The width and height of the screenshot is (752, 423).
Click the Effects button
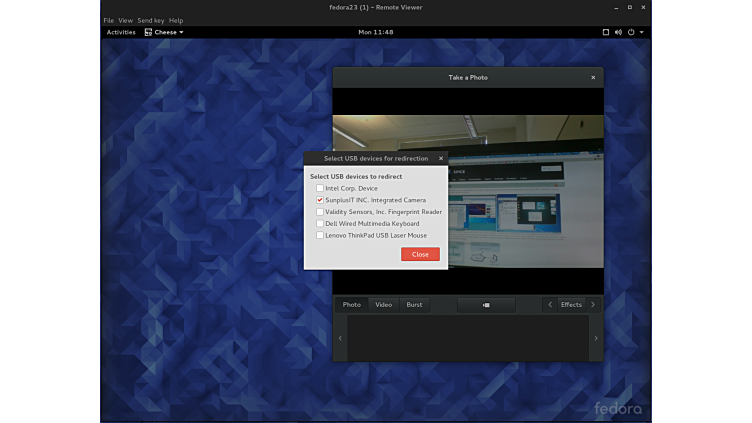571,305
